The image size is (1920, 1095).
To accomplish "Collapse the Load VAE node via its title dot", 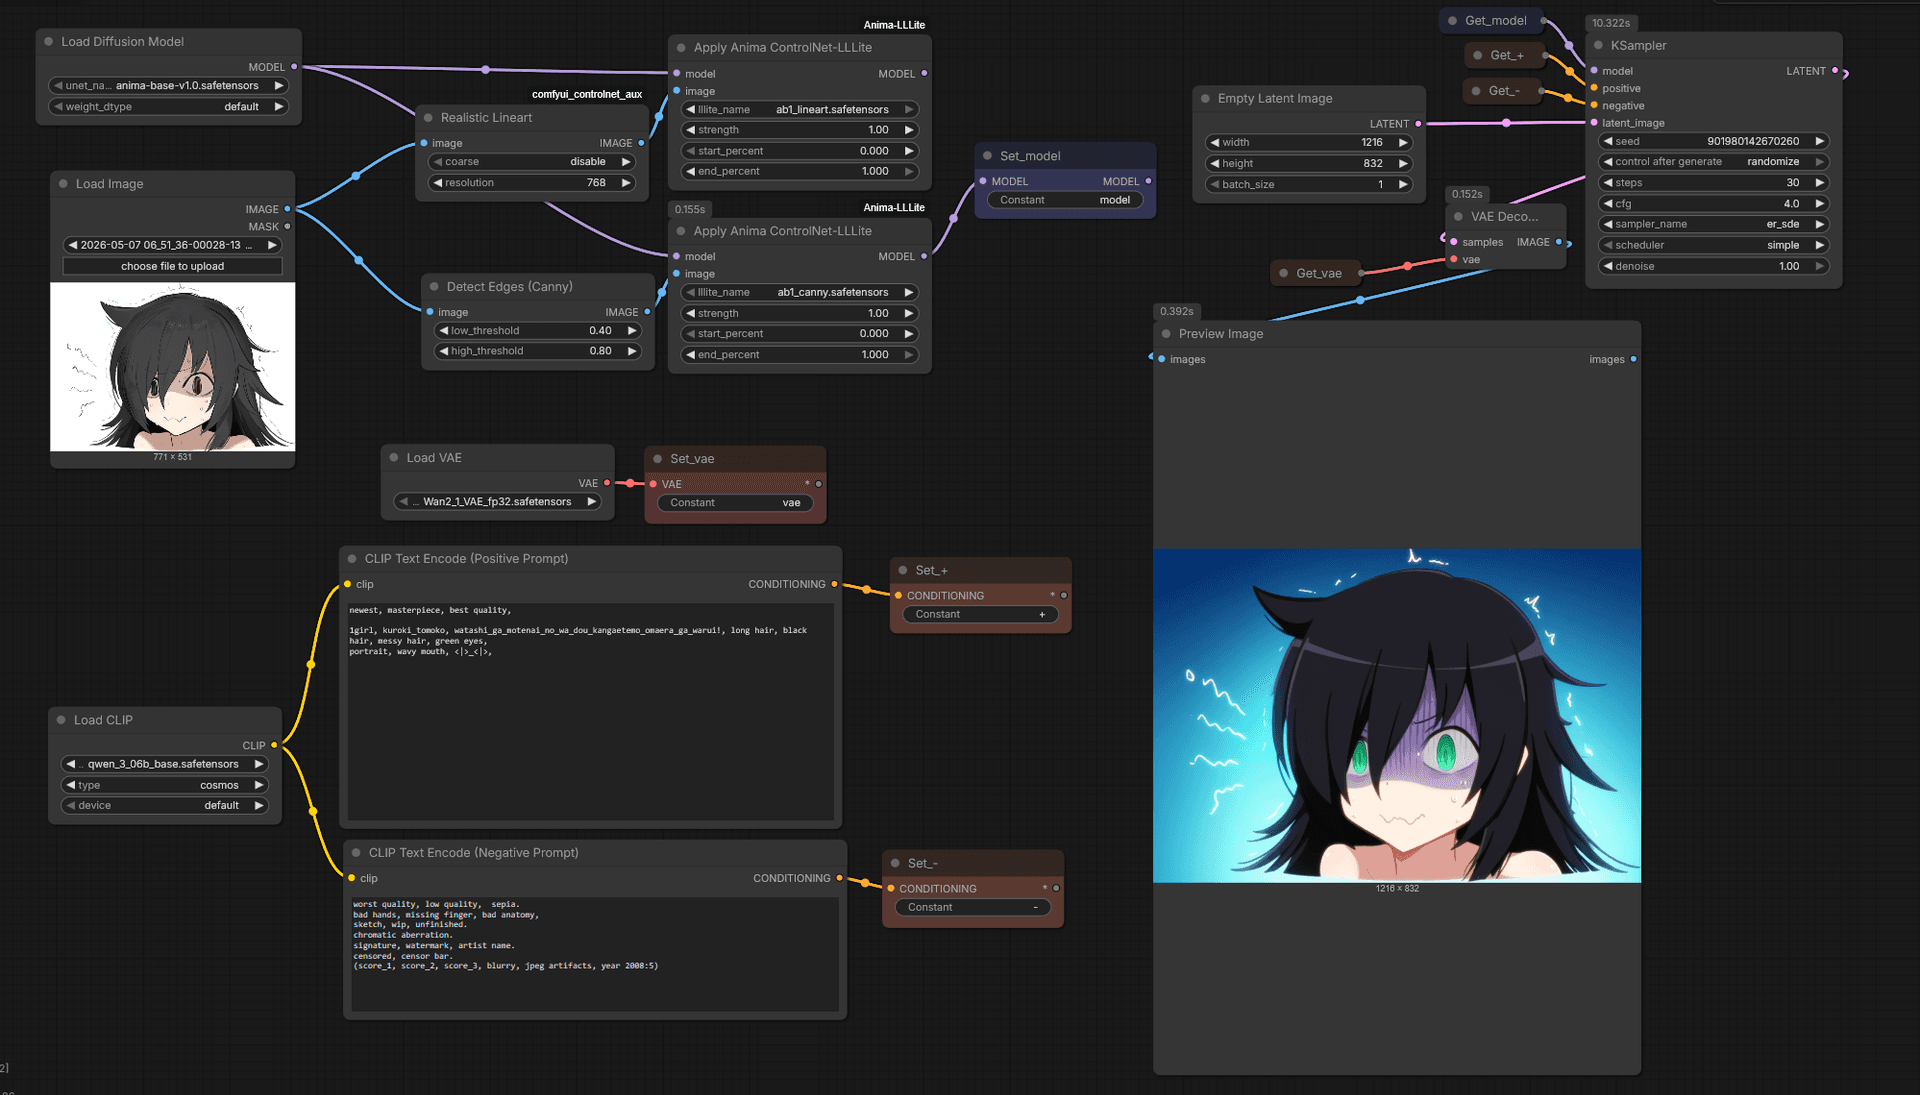I will pyautogui.click(x=394, y=458).
